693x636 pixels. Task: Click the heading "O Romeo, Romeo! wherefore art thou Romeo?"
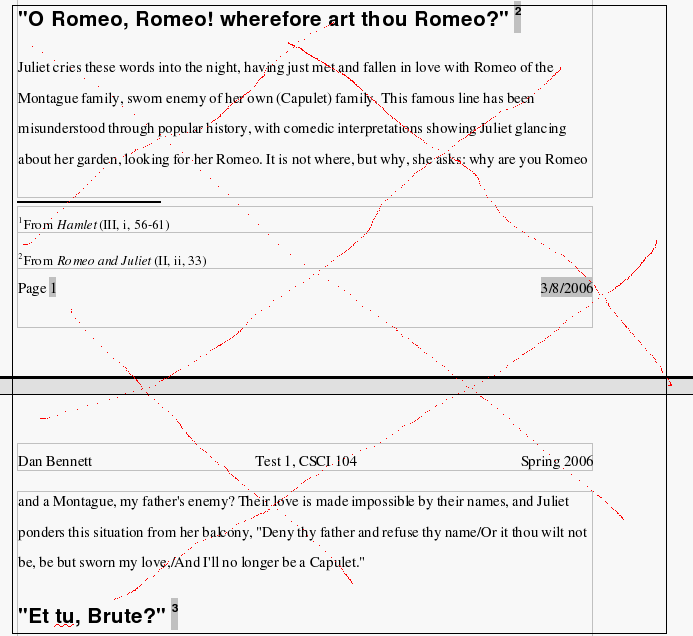264,17
